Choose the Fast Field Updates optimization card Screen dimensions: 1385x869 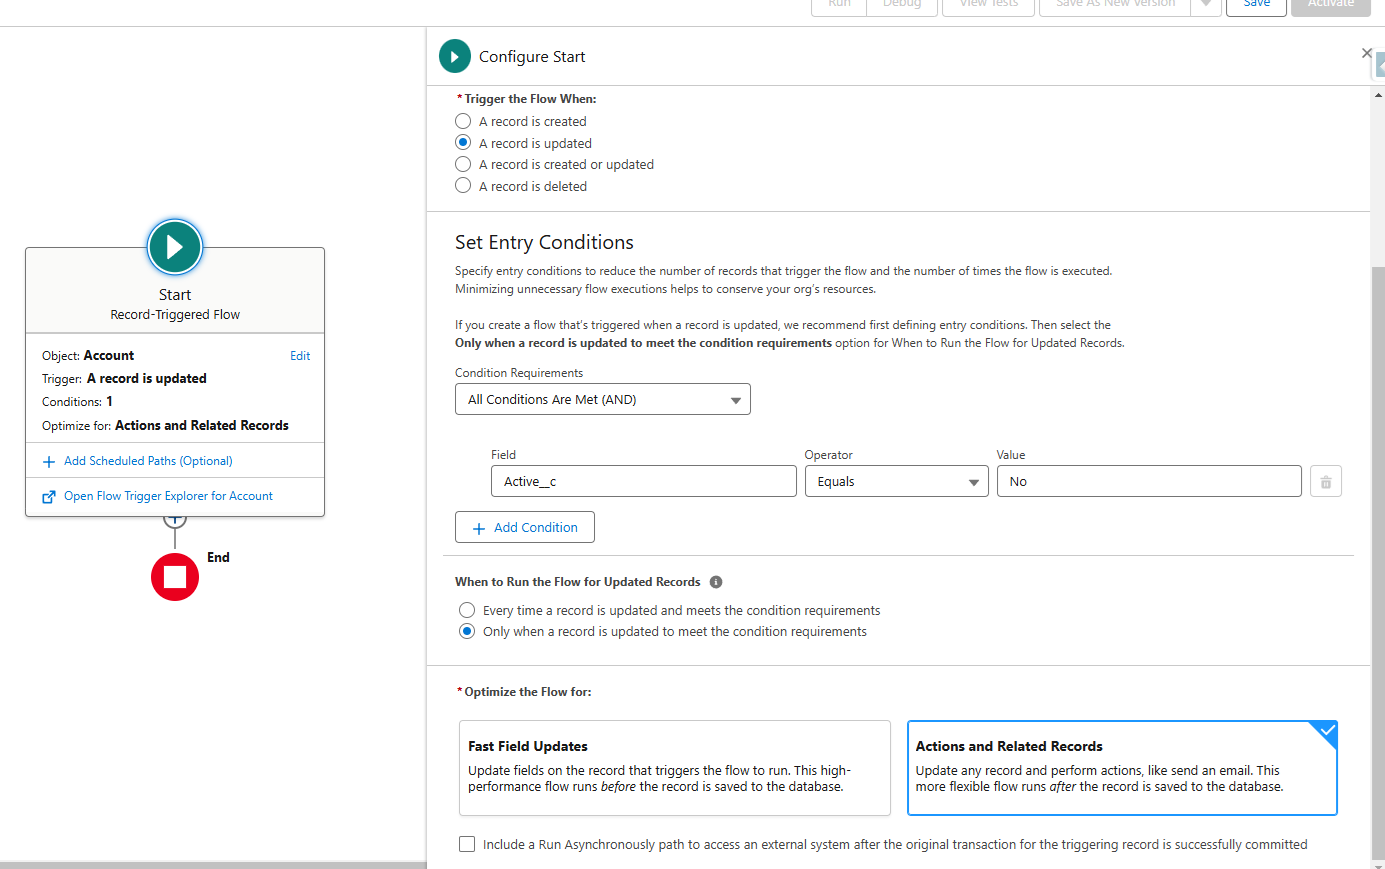click(x=675, y=768)
